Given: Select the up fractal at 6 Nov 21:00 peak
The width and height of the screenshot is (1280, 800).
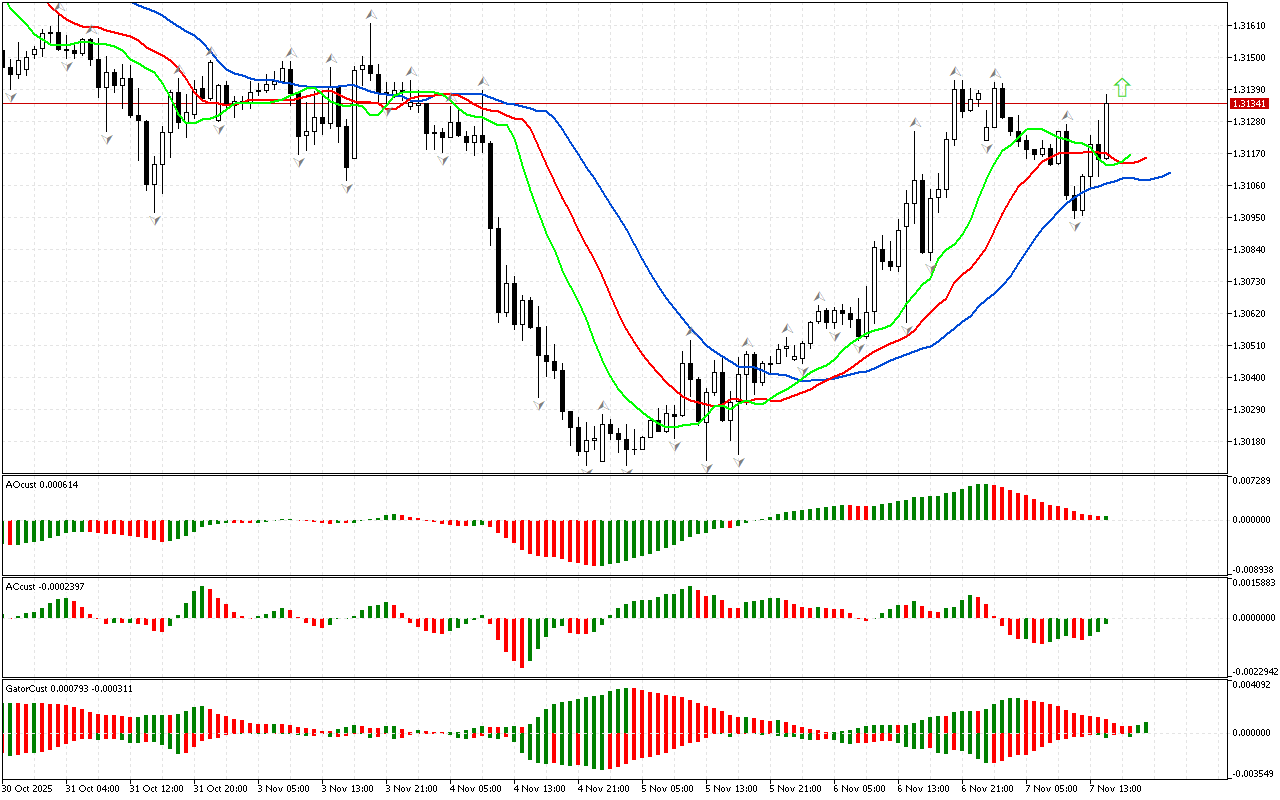Looking at the screenshot, I should pyautogui.click(x=995, y=74).
